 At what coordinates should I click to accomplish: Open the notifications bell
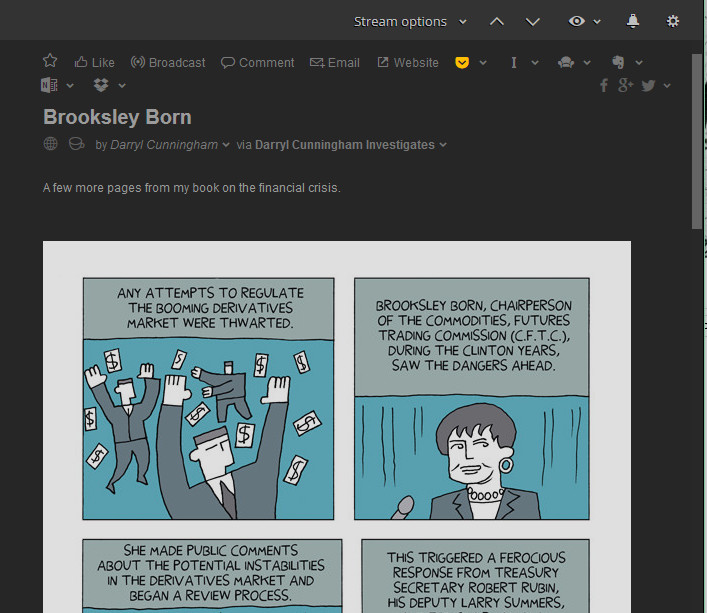click(633, 21)
